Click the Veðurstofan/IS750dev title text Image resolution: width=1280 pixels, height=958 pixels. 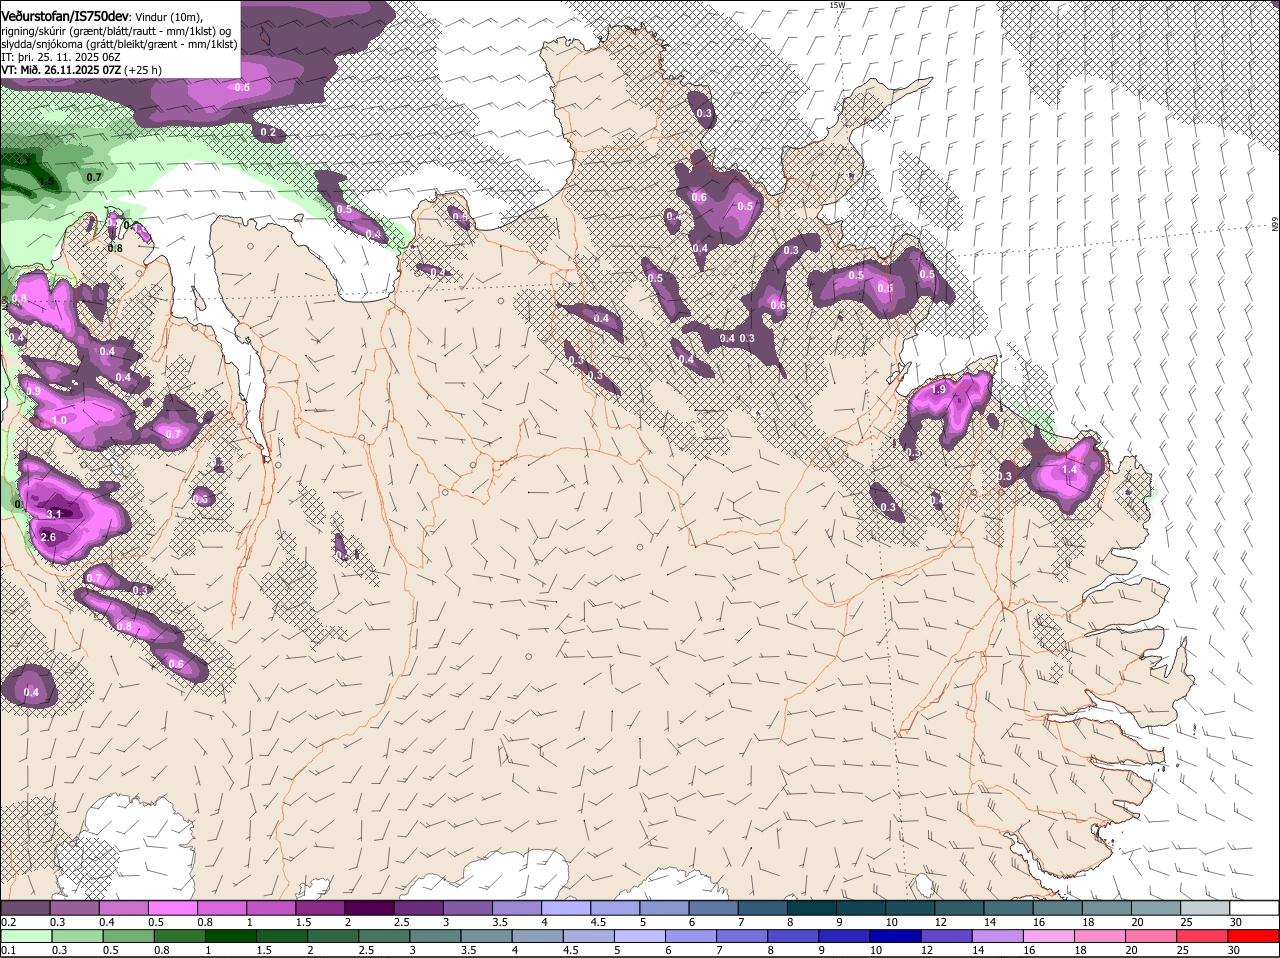(x=65, y=16)
